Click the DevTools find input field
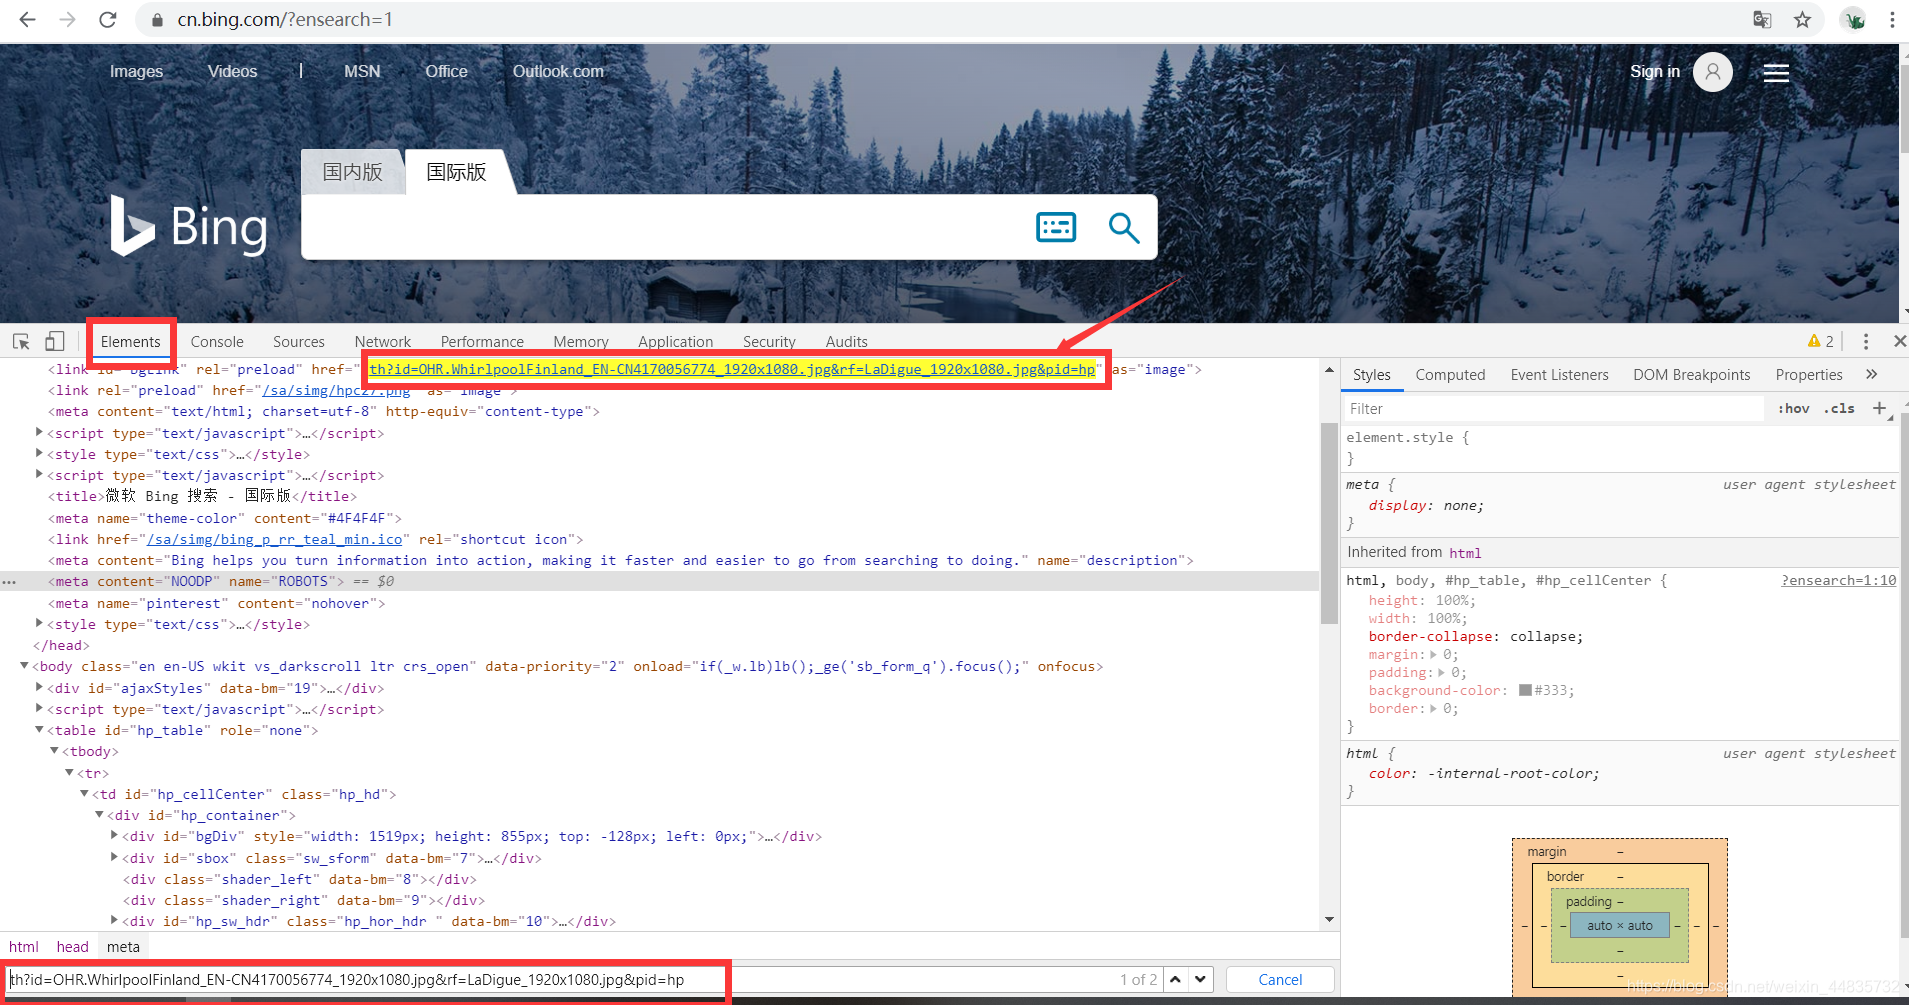Screen dimensions: 1909x1005 point(560,979)
